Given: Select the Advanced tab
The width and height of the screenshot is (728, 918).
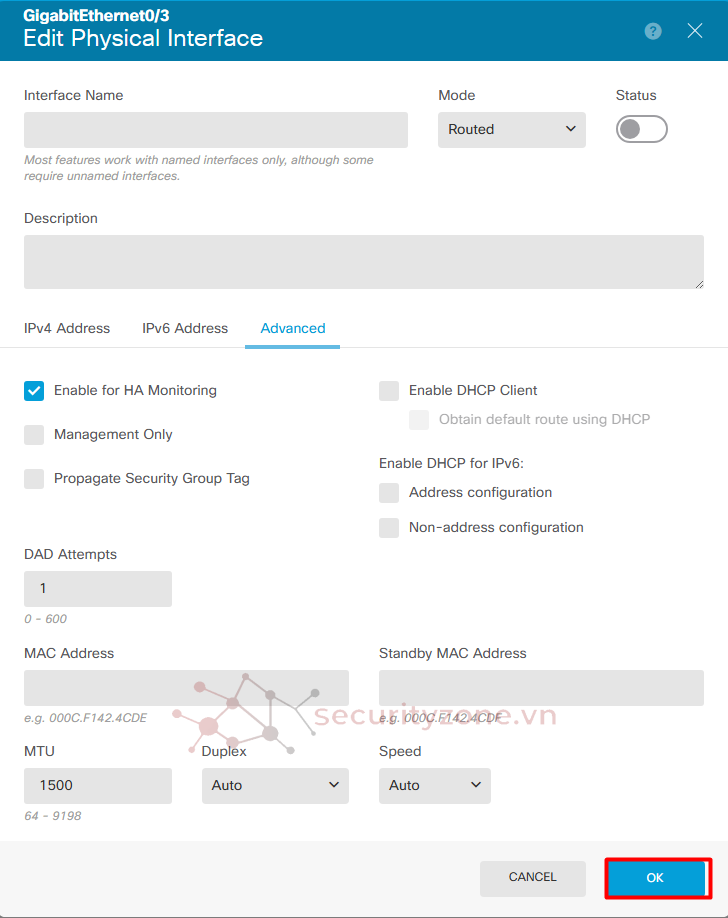Looking at the screenshot, I should [292, 328].
